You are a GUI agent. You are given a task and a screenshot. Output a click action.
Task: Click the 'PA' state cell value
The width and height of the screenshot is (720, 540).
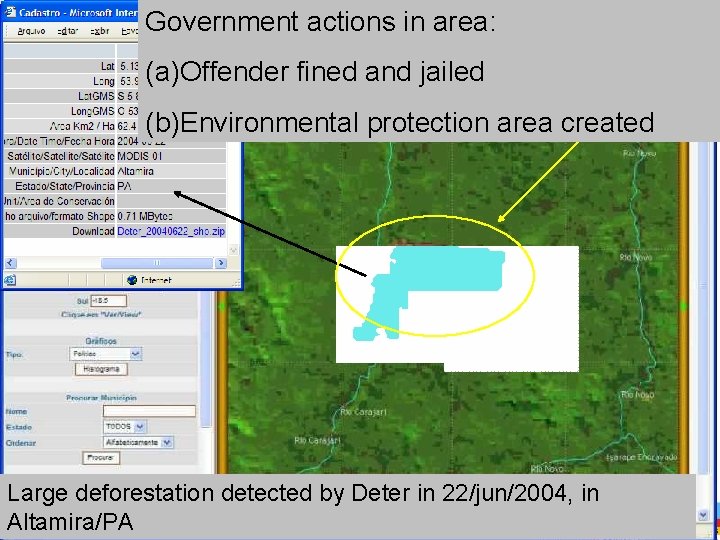pos(124,186)
